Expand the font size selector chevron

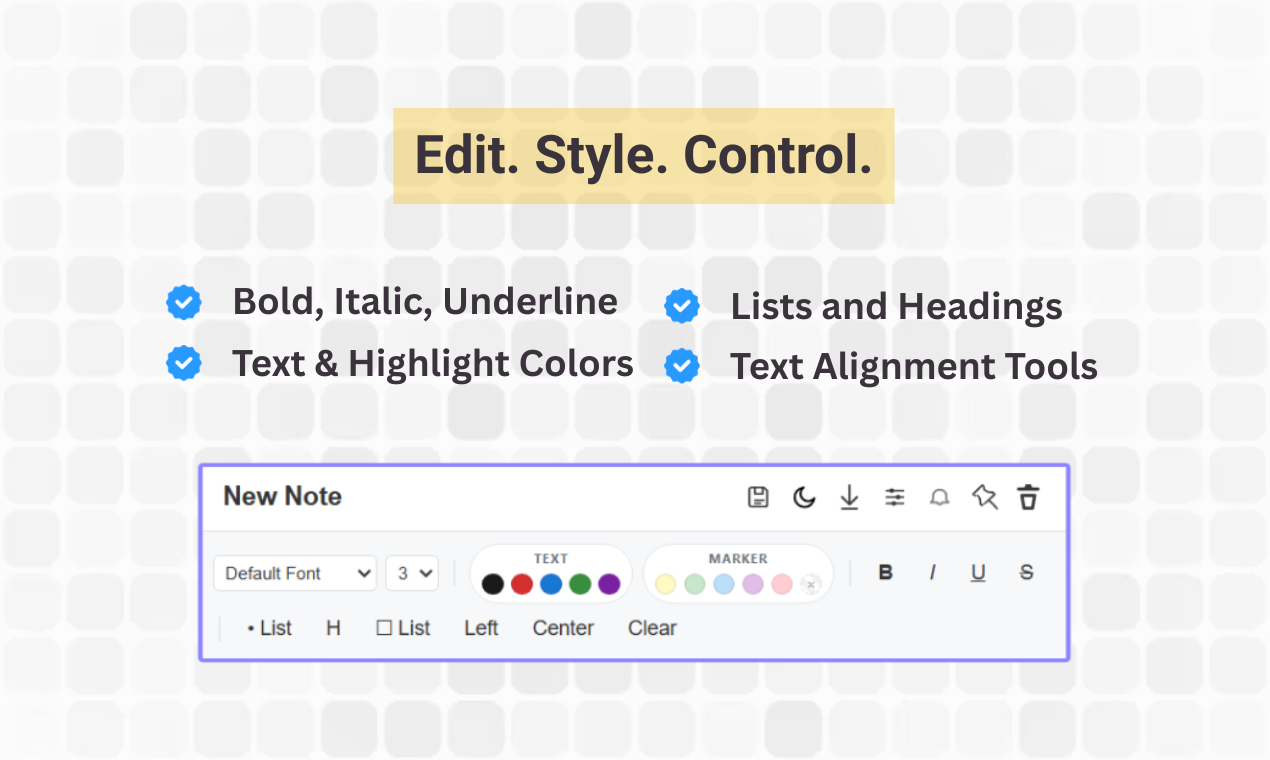coord(424,573)
